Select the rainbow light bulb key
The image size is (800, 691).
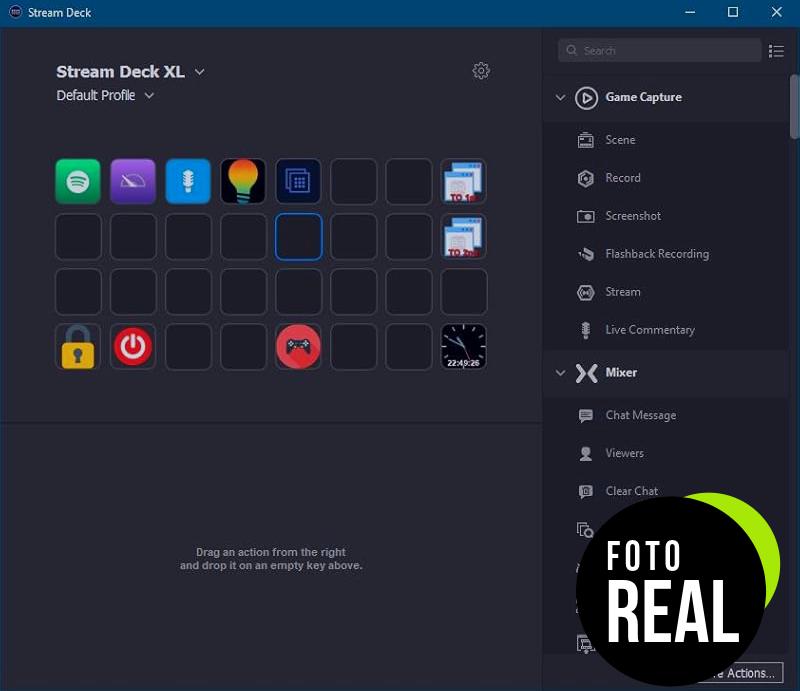(243, 182)
